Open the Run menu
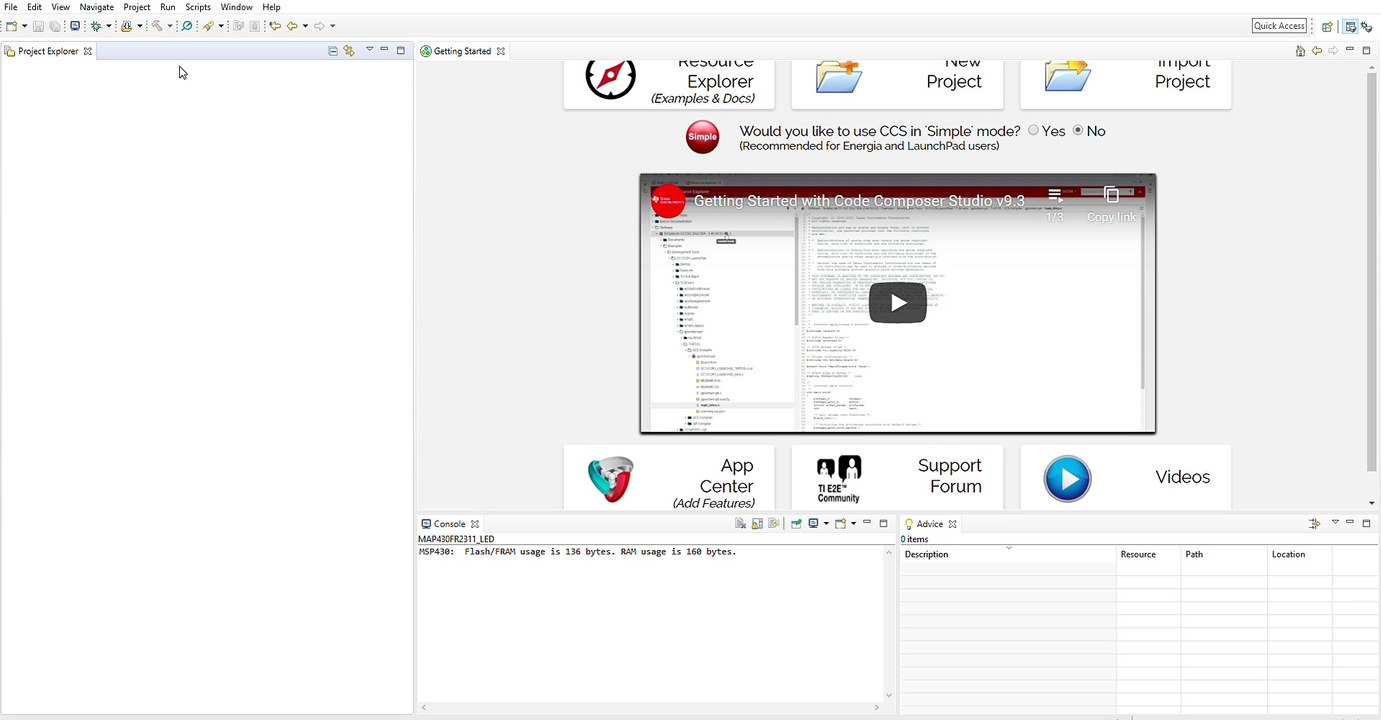The image size is (1381, 720). tap(168, 7)
